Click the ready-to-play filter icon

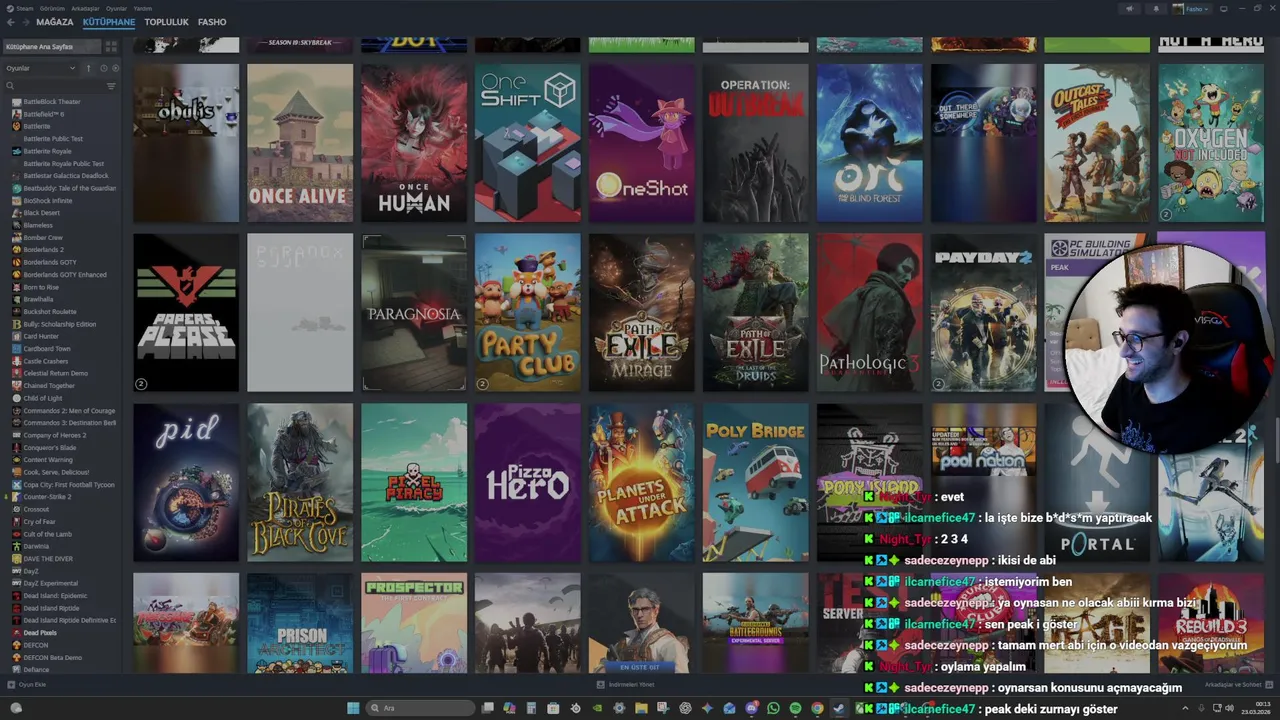click(x=115, y=68)
